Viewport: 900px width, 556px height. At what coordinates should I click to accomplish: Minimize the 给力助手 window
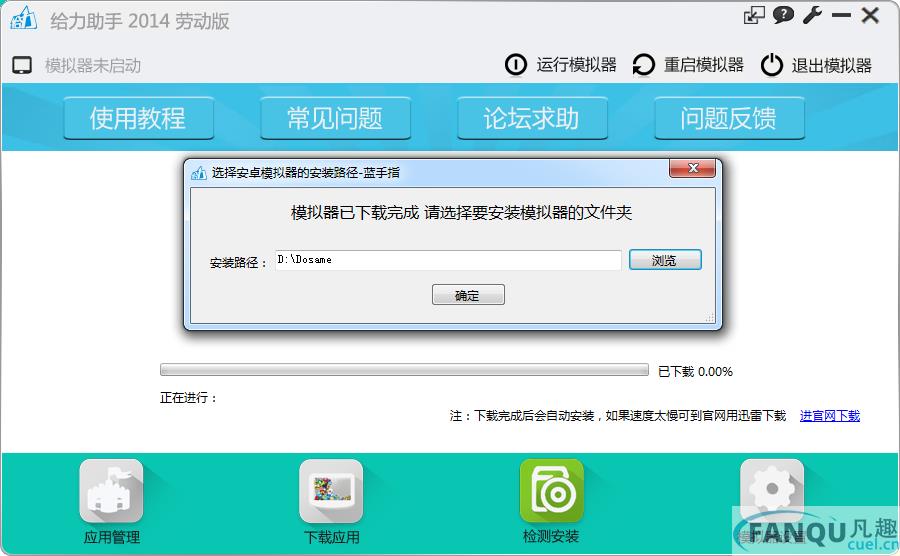[841, 15]
